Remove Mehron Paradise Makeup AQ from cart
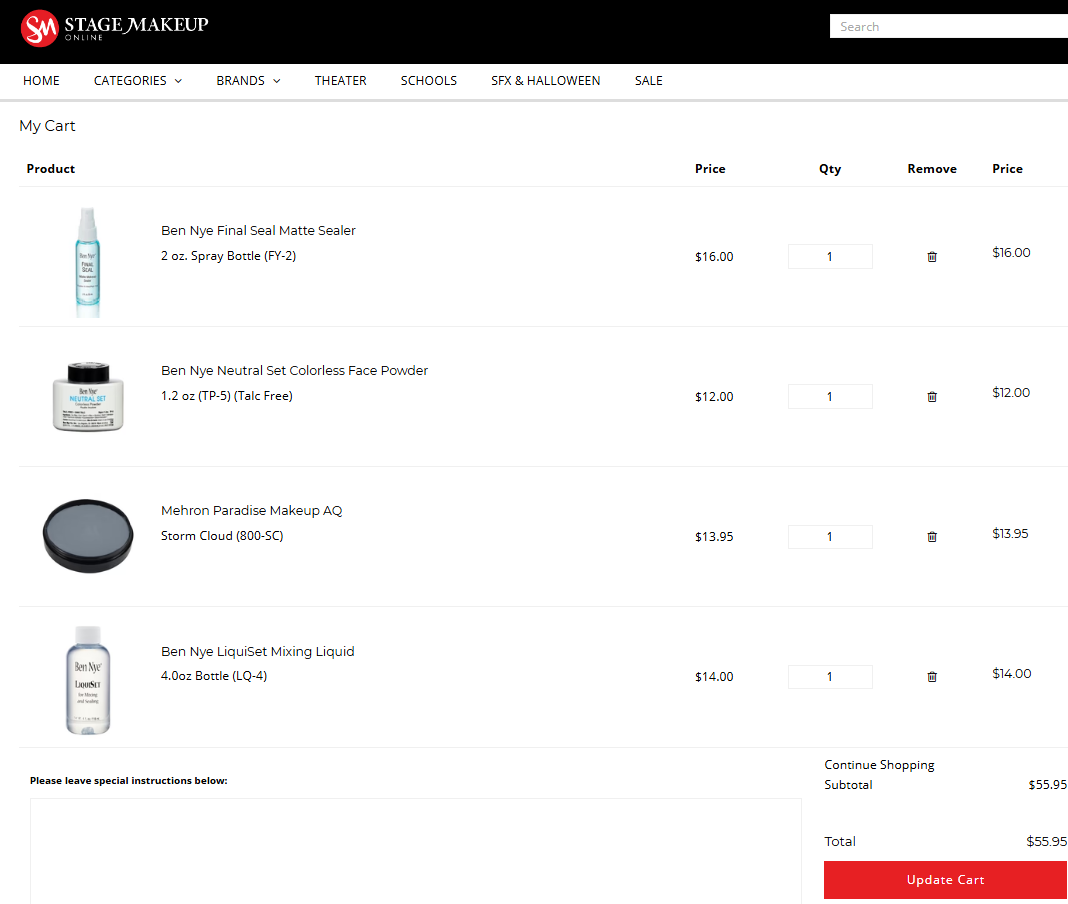The image size is (1068, 904). [932, 537]
